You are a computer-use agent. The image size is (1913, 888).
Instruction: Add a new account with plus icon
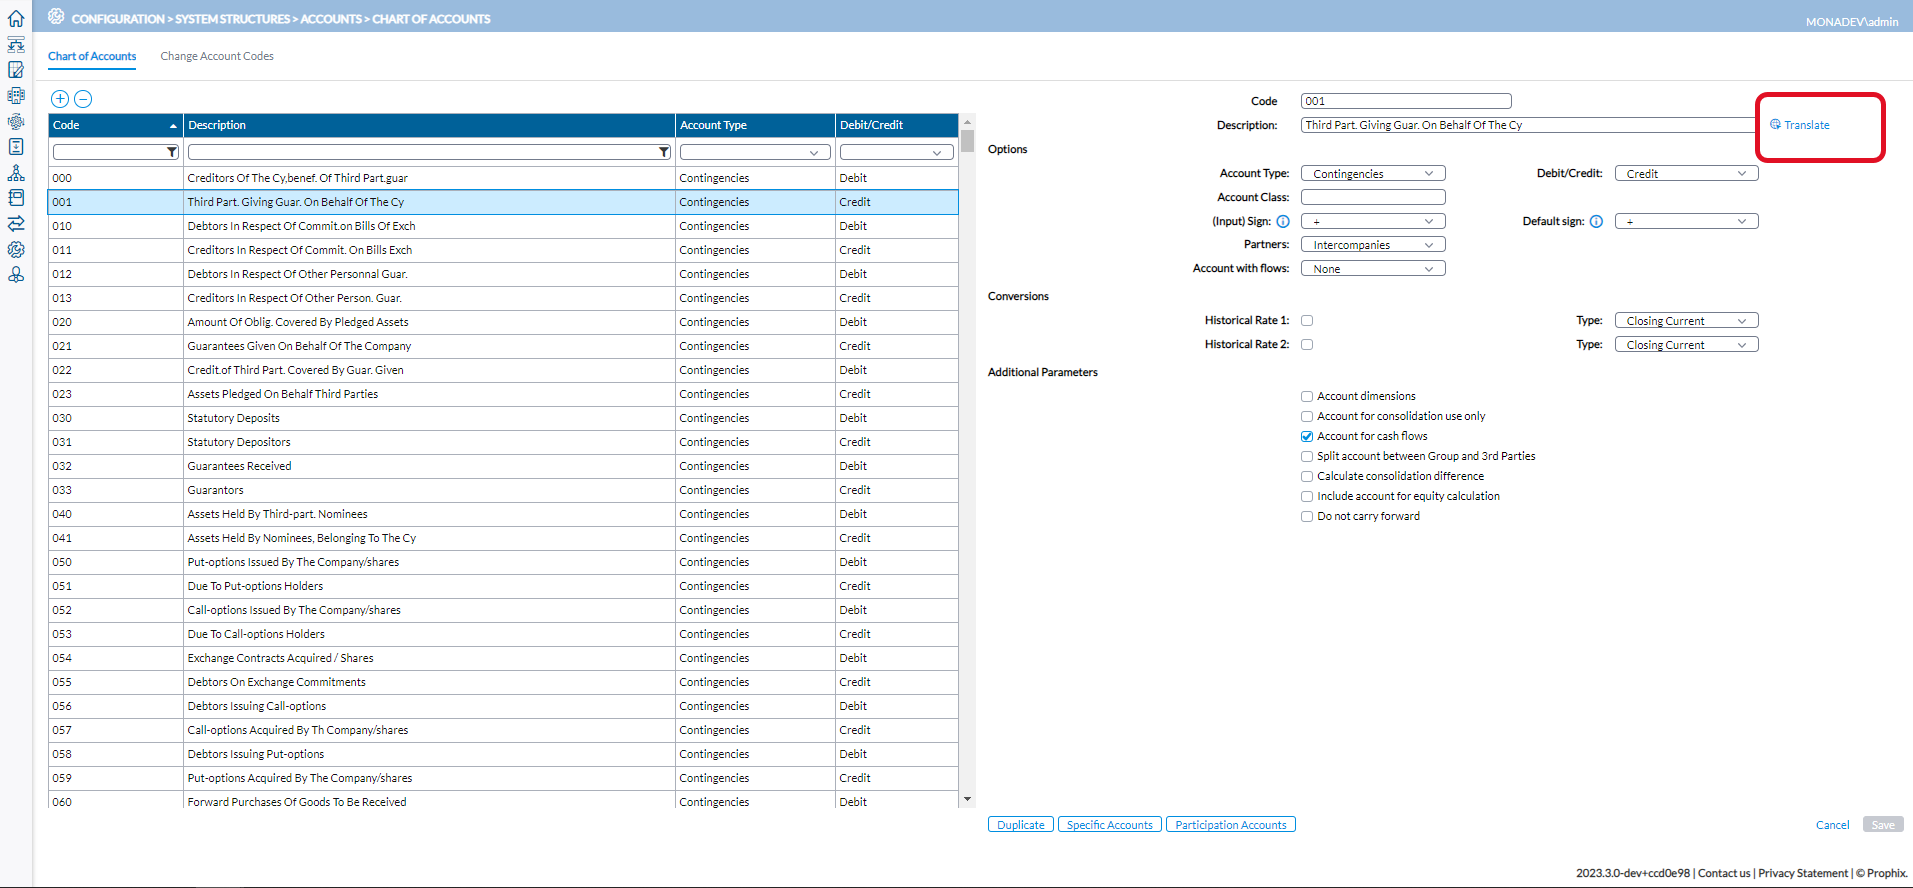point(60,99)
